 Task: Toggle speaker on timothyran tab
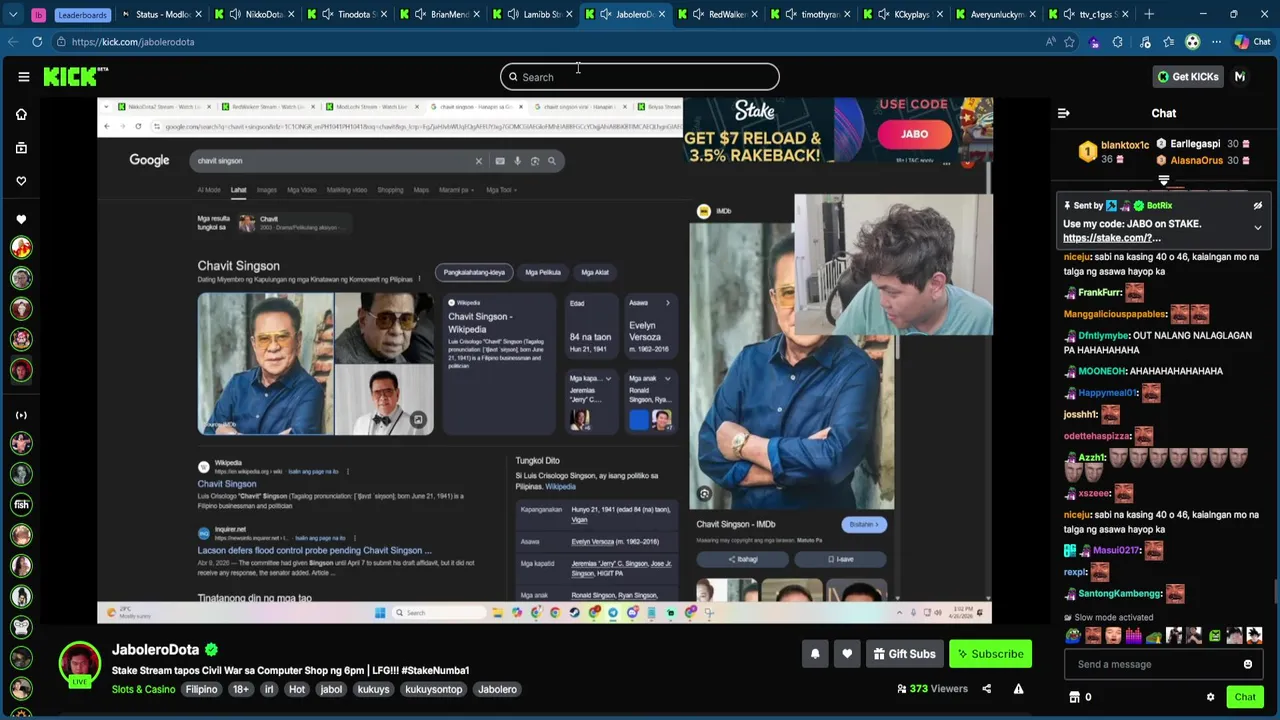(791, 14)
